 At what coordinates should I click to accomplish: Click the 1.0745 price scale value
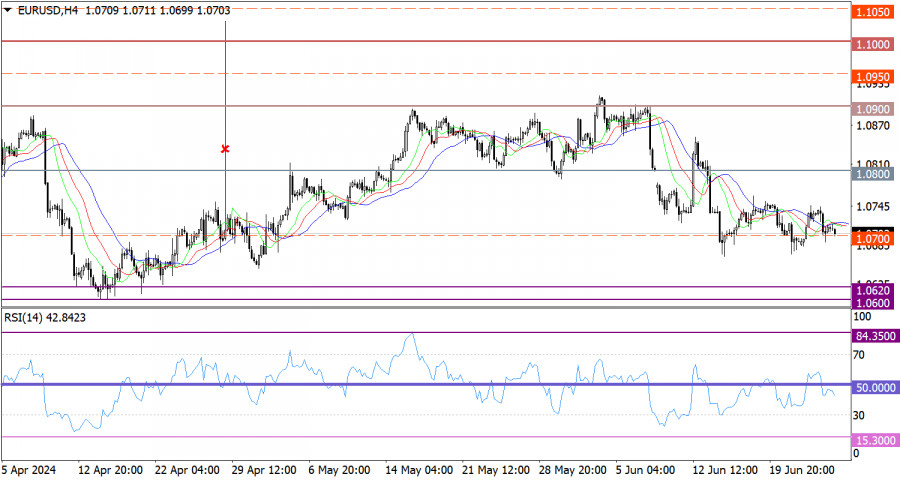click(872, 207)
